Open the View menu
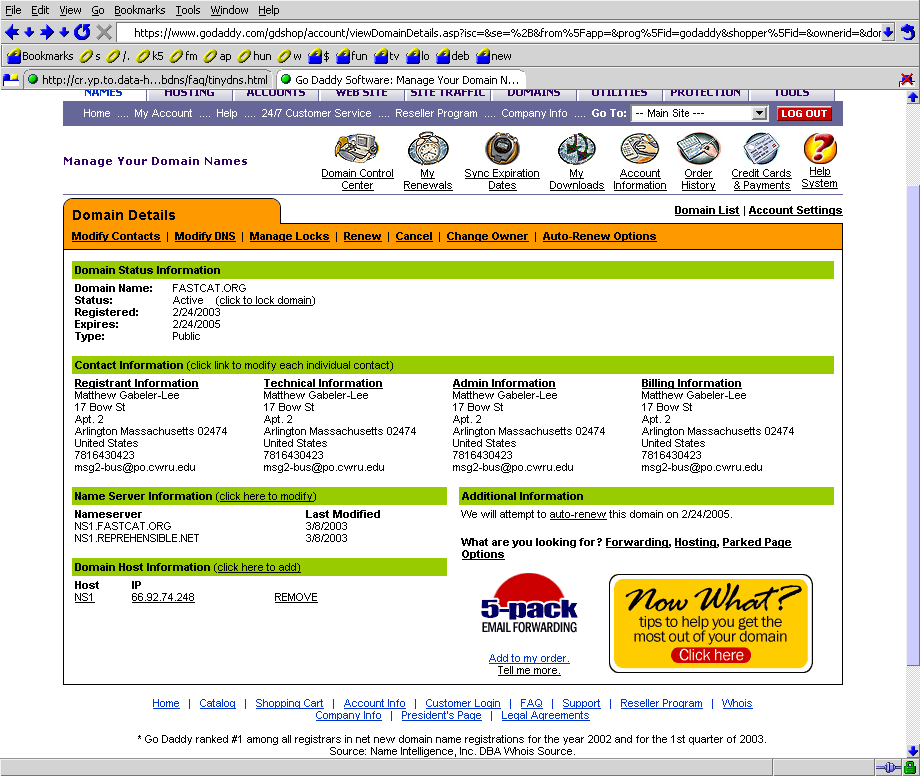 [x=70, y=10]
